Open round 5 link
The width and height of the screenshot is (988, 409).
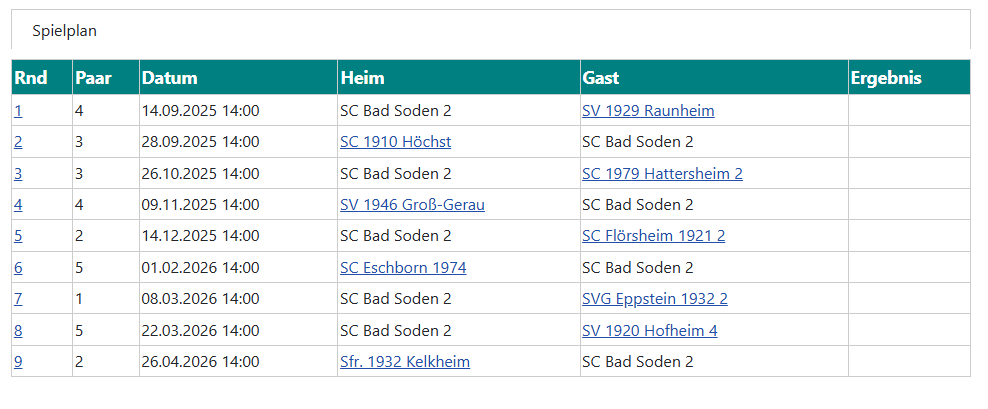tap(18, 236)
